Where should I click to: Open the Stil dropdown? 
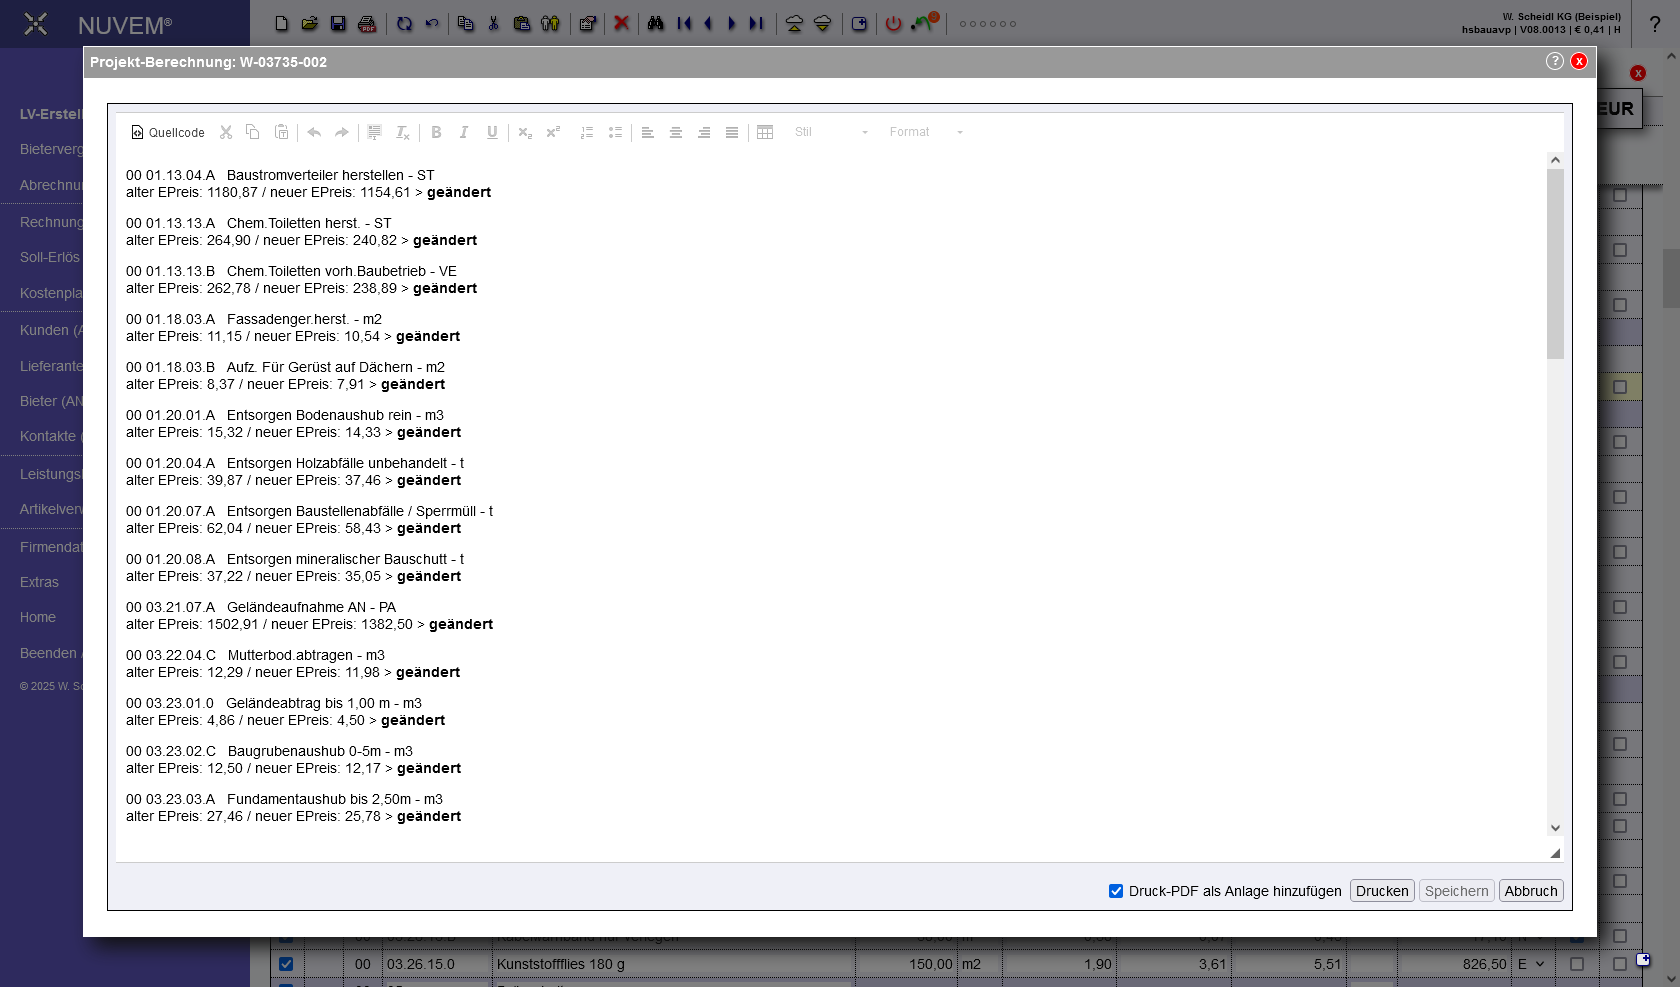tap(831, 132)
